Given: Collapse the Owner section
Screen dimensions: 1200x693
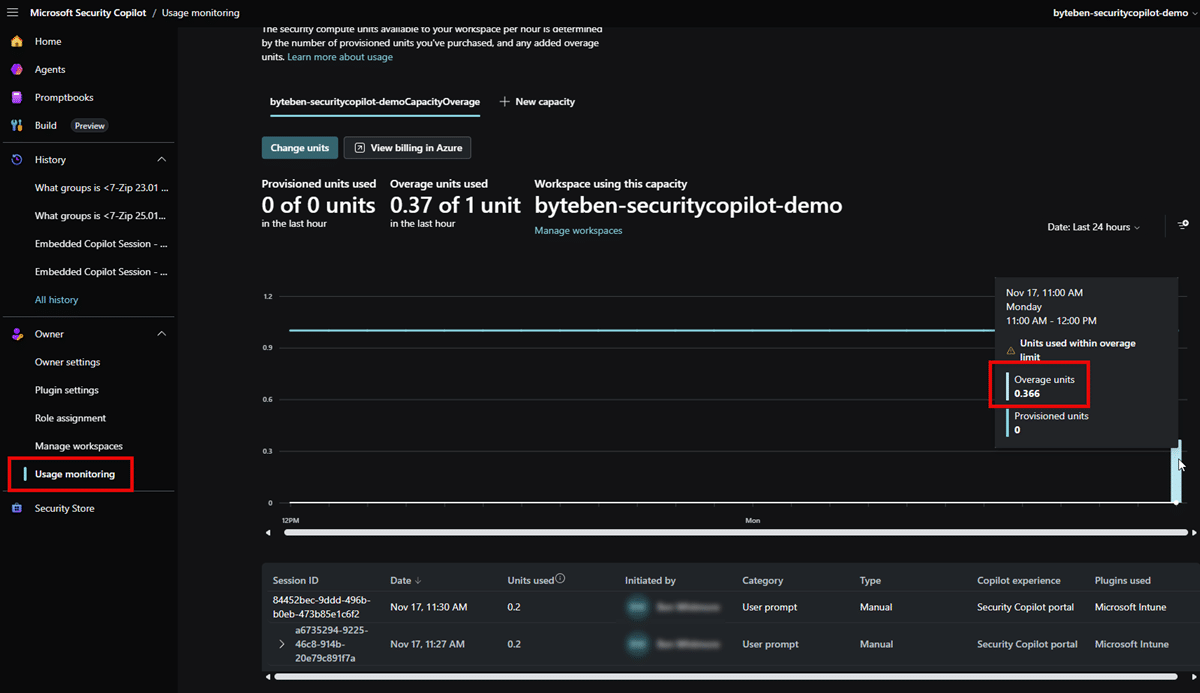Looking at the screenshot, I should click(x=162, y=334).
